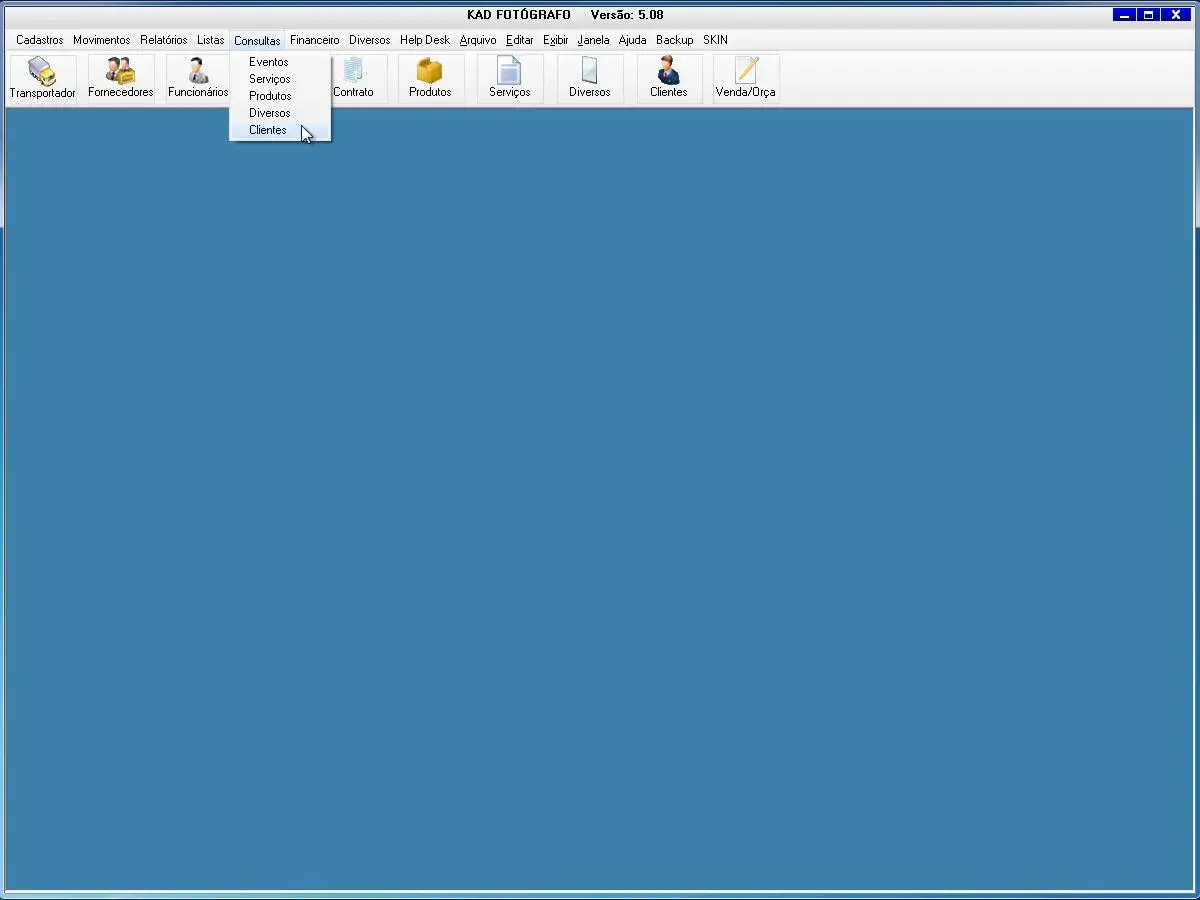Choose Clientes in the Consultas dropdown

pyautogui.click(x=268, y=130)
